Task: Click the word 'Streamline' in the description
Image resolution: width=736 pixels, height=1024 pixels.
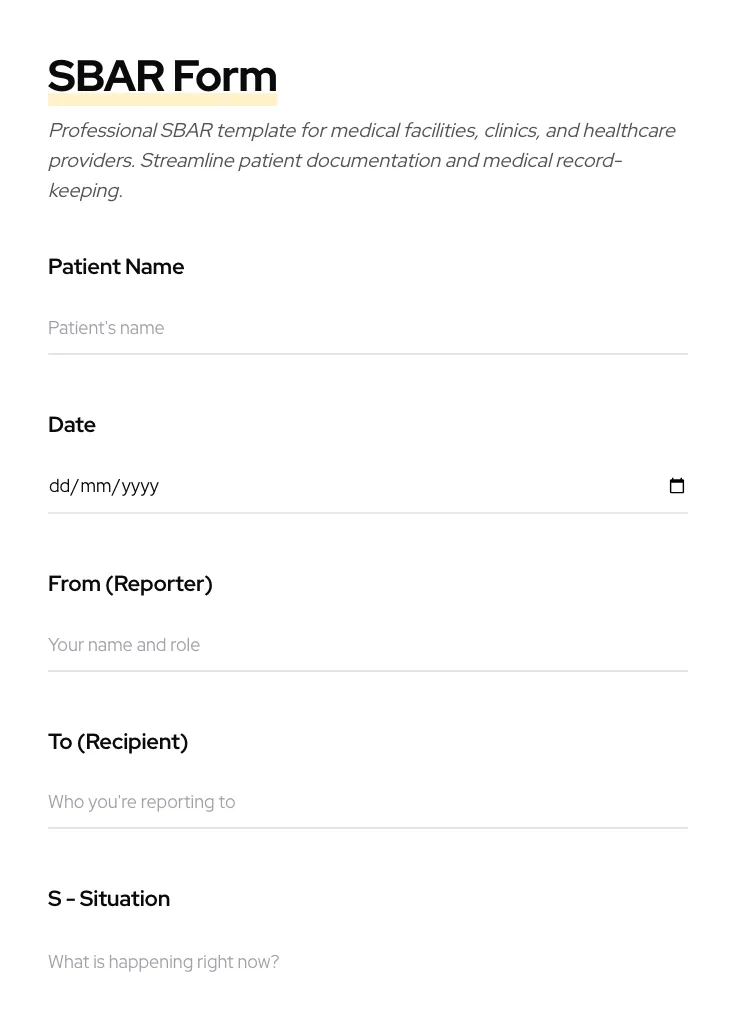Action: click(x=186, y=161)
